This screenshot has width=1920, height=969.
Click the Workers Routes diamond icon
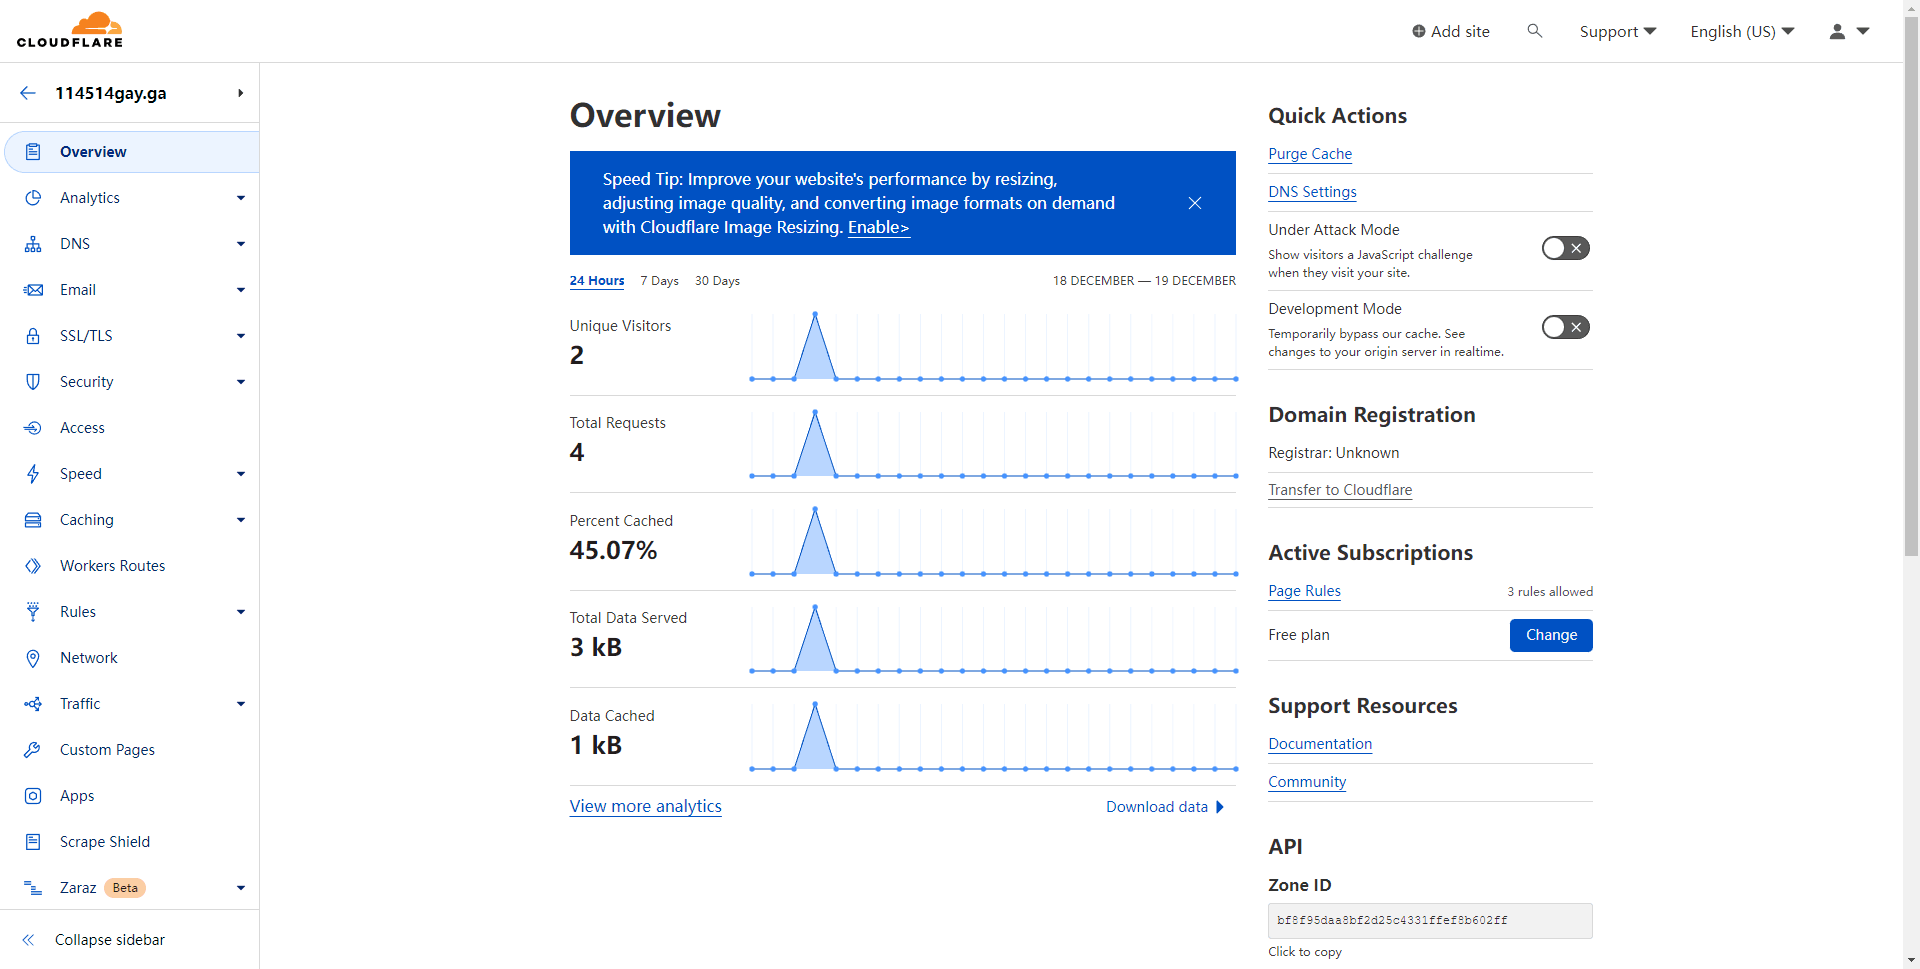33,566
